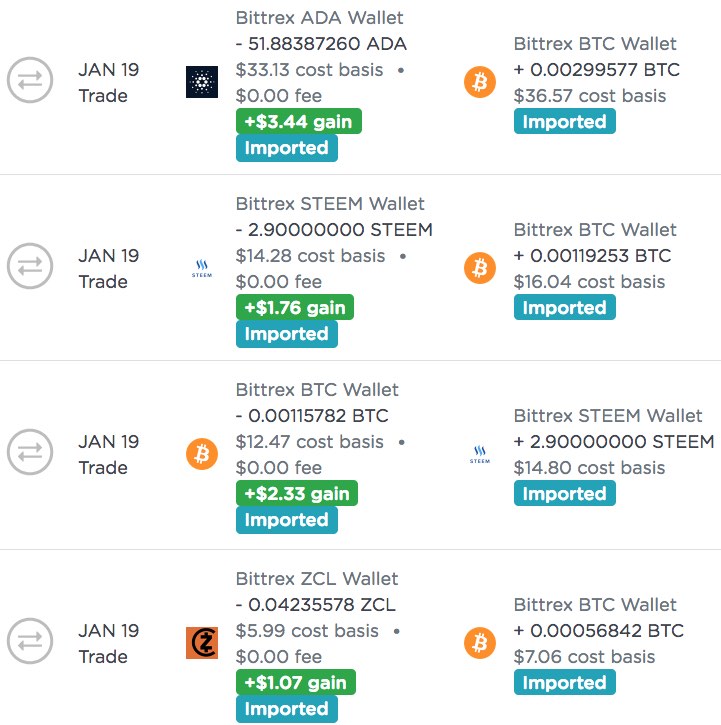
Task: Click the Cardano ADA coin icon
Action: [x=202, y=82]
